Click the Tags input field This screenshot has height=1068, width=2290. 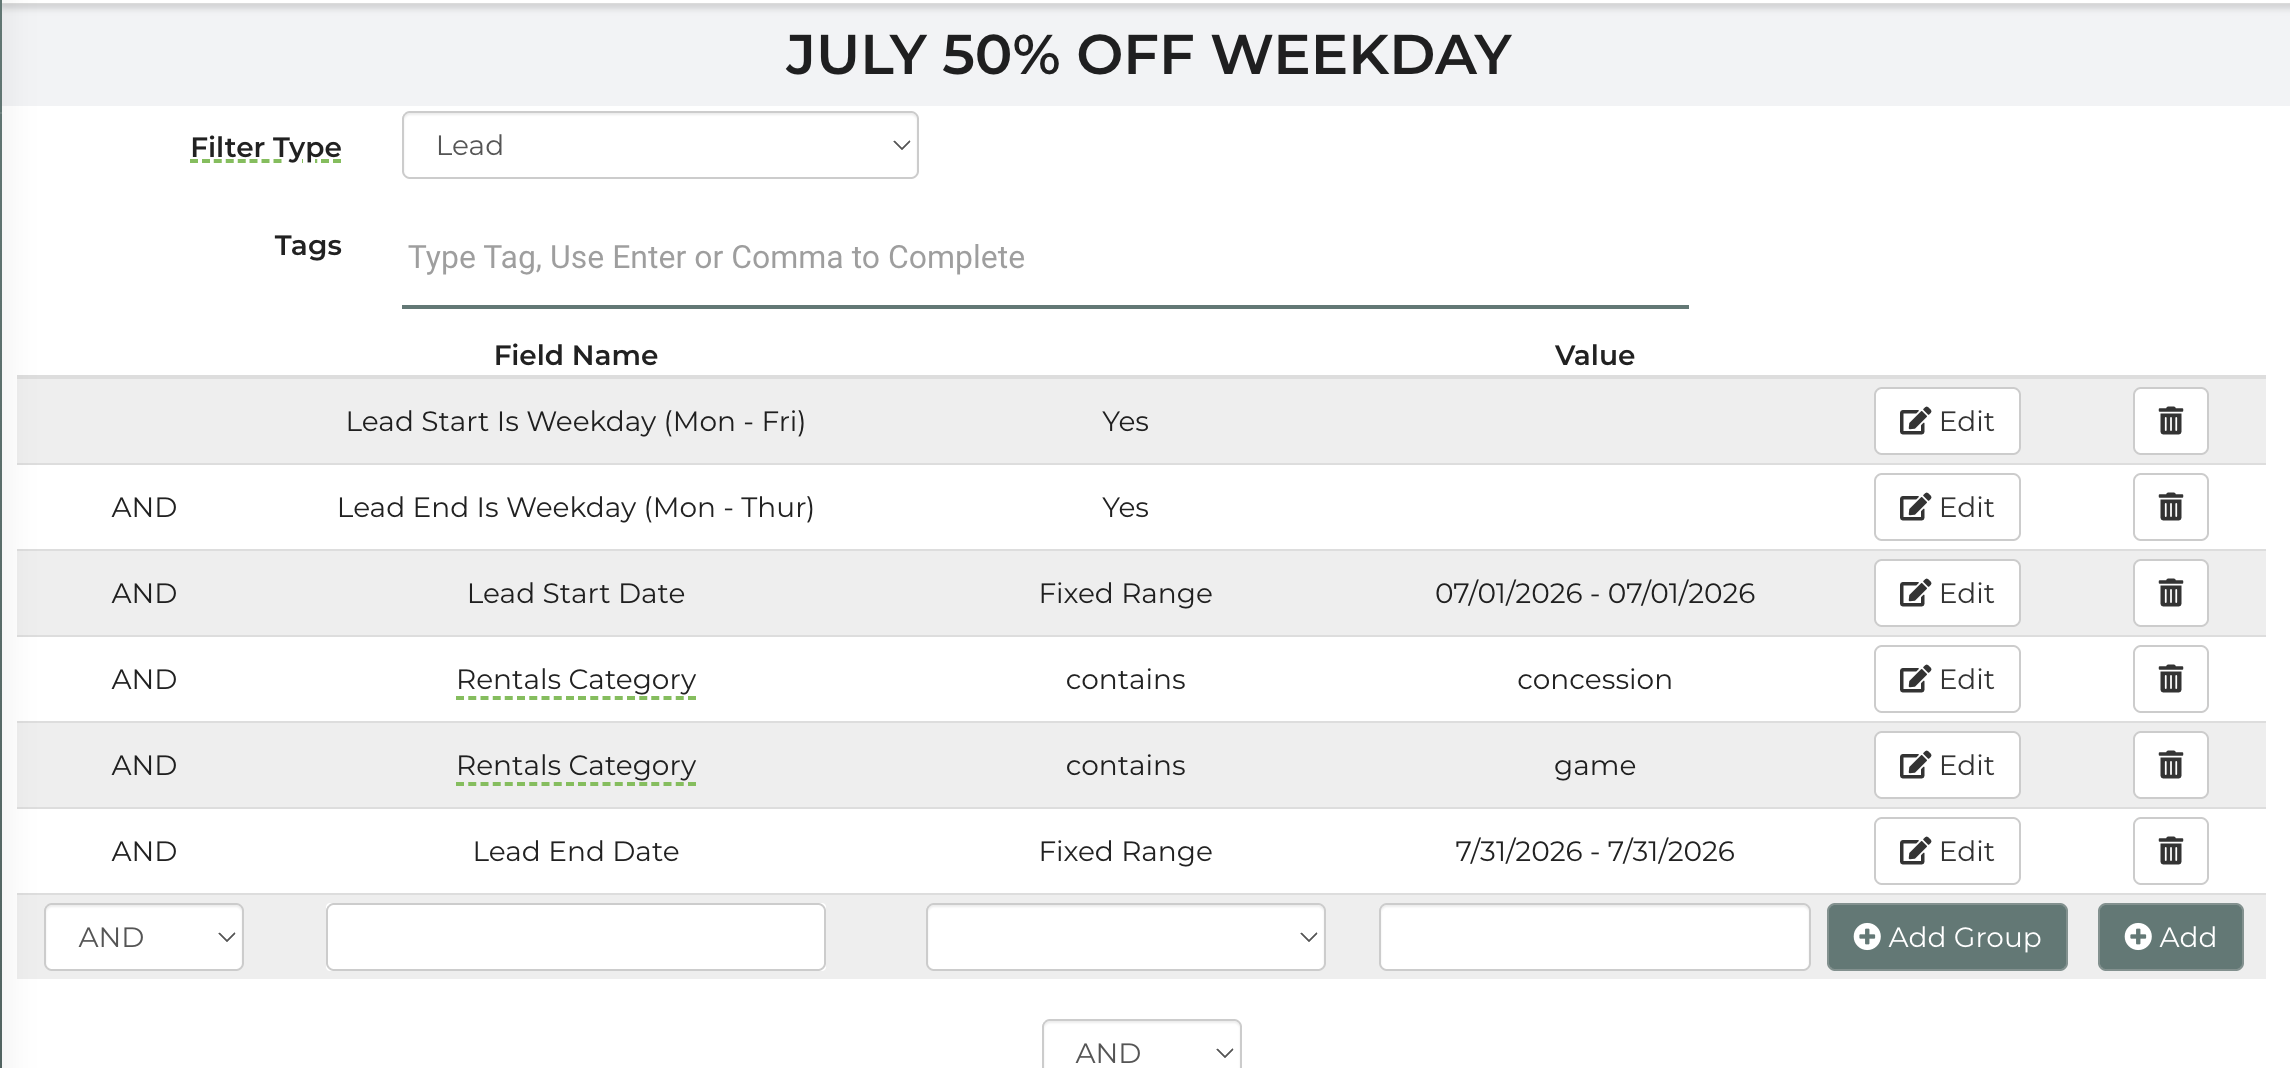[1045, 258]
